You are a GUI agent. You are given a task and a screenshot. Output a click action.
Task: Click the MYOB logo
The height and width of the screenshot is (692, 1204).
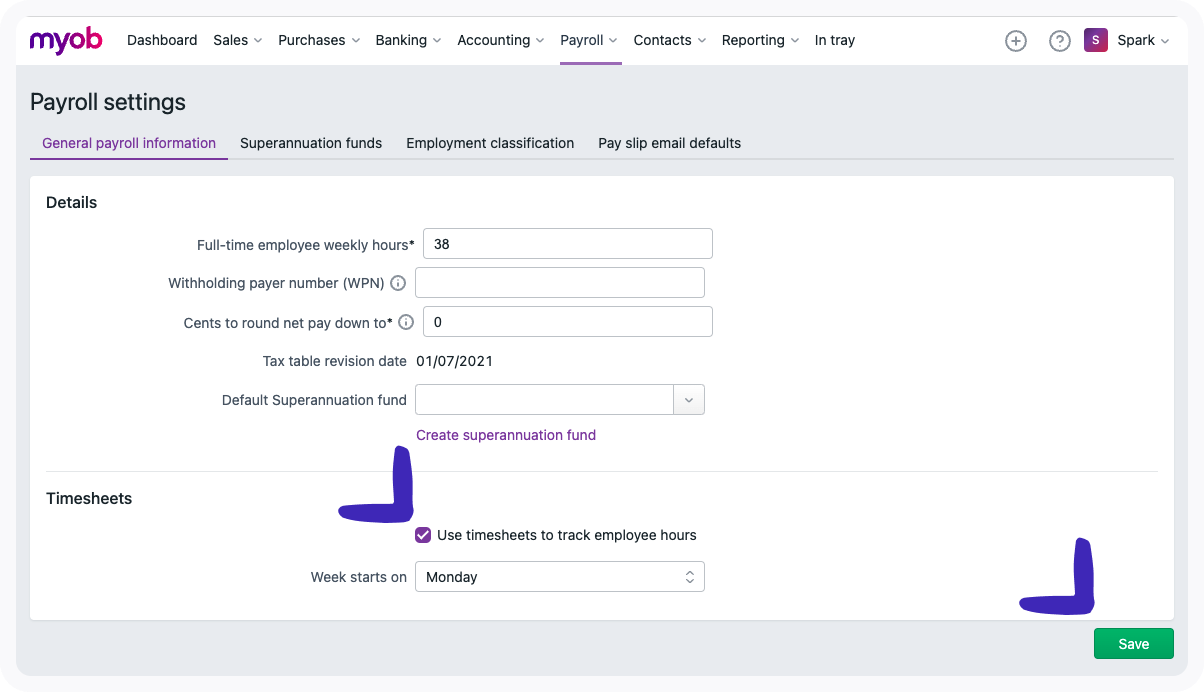coord(65,41)
